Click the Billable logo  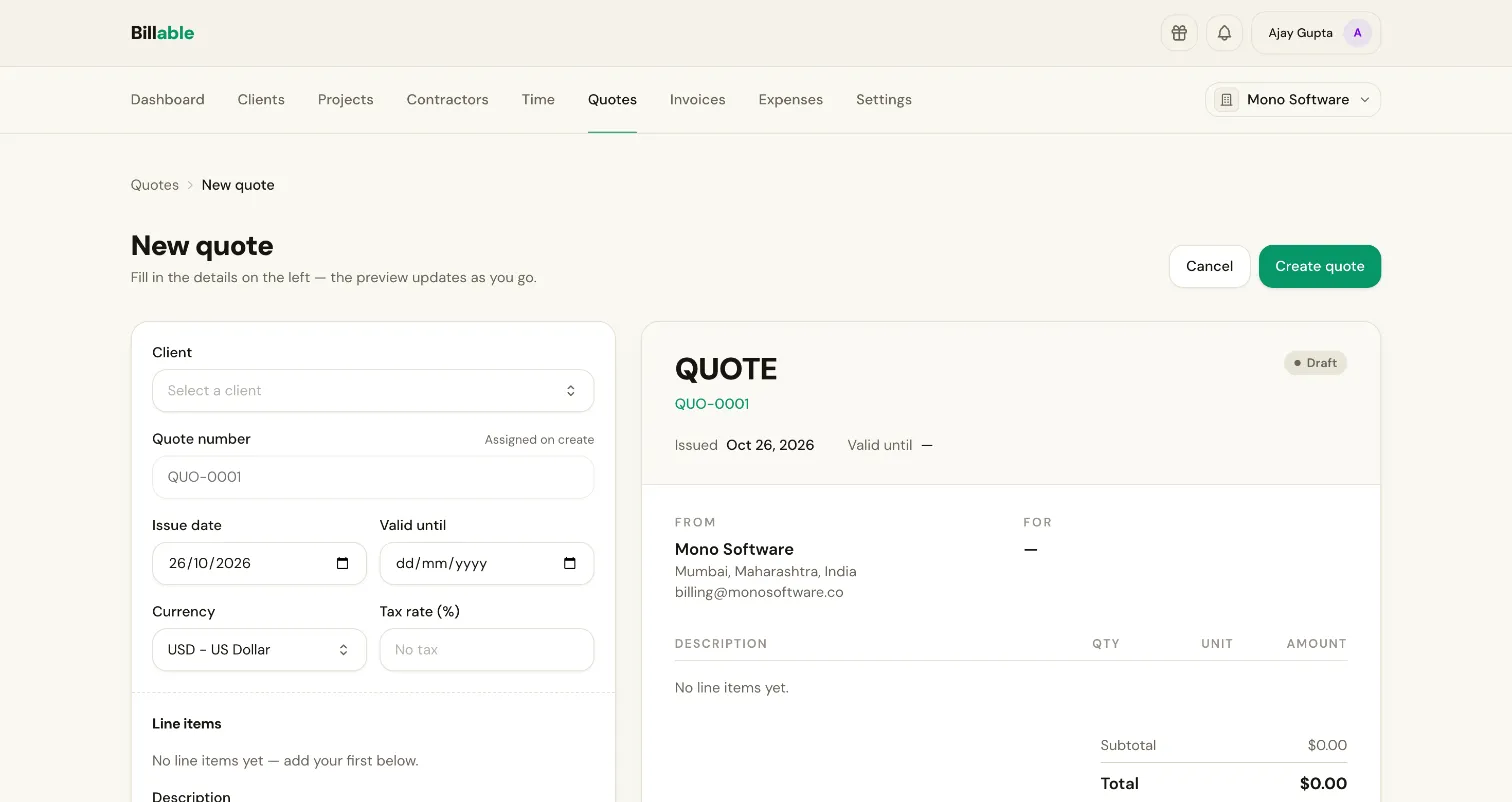(162, 33)
